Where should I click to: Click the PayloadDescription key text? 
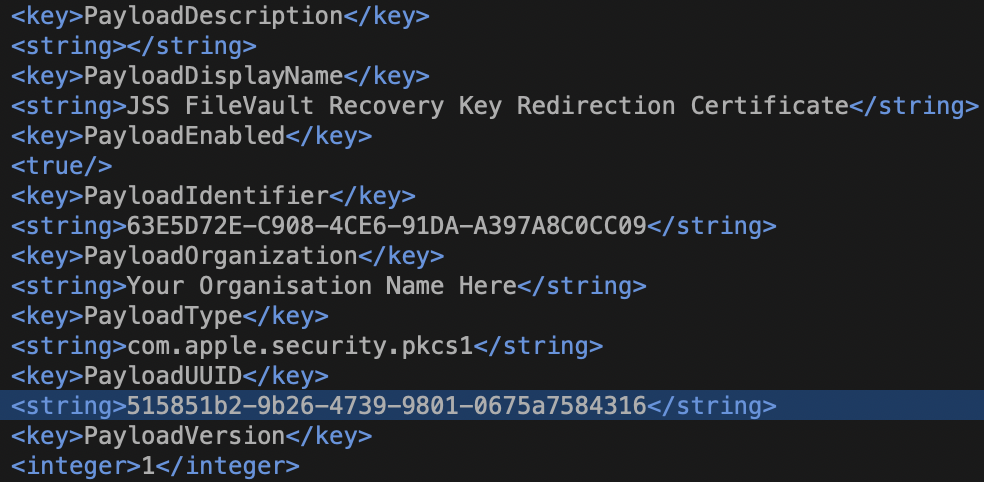click(213, 16)
